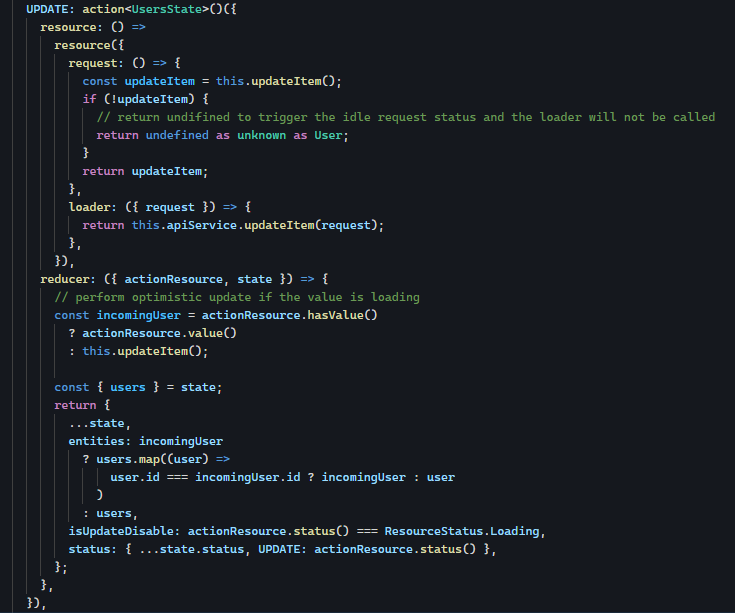Click 'user.id' in the comparison
Image resolution: width=735 pixels, height=613 pixels.
135,477
